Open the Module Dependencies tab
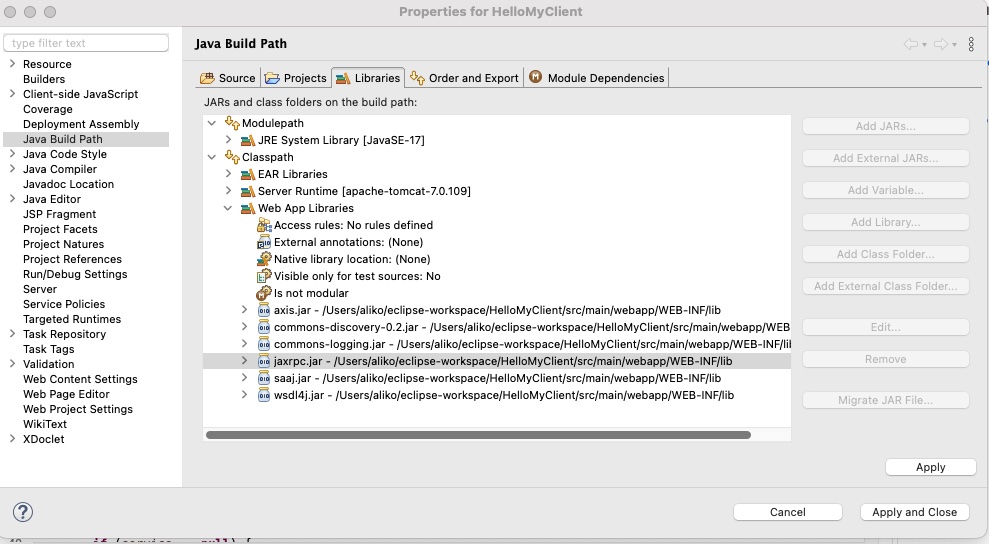The image size is (989, 544). coord(597,78)
